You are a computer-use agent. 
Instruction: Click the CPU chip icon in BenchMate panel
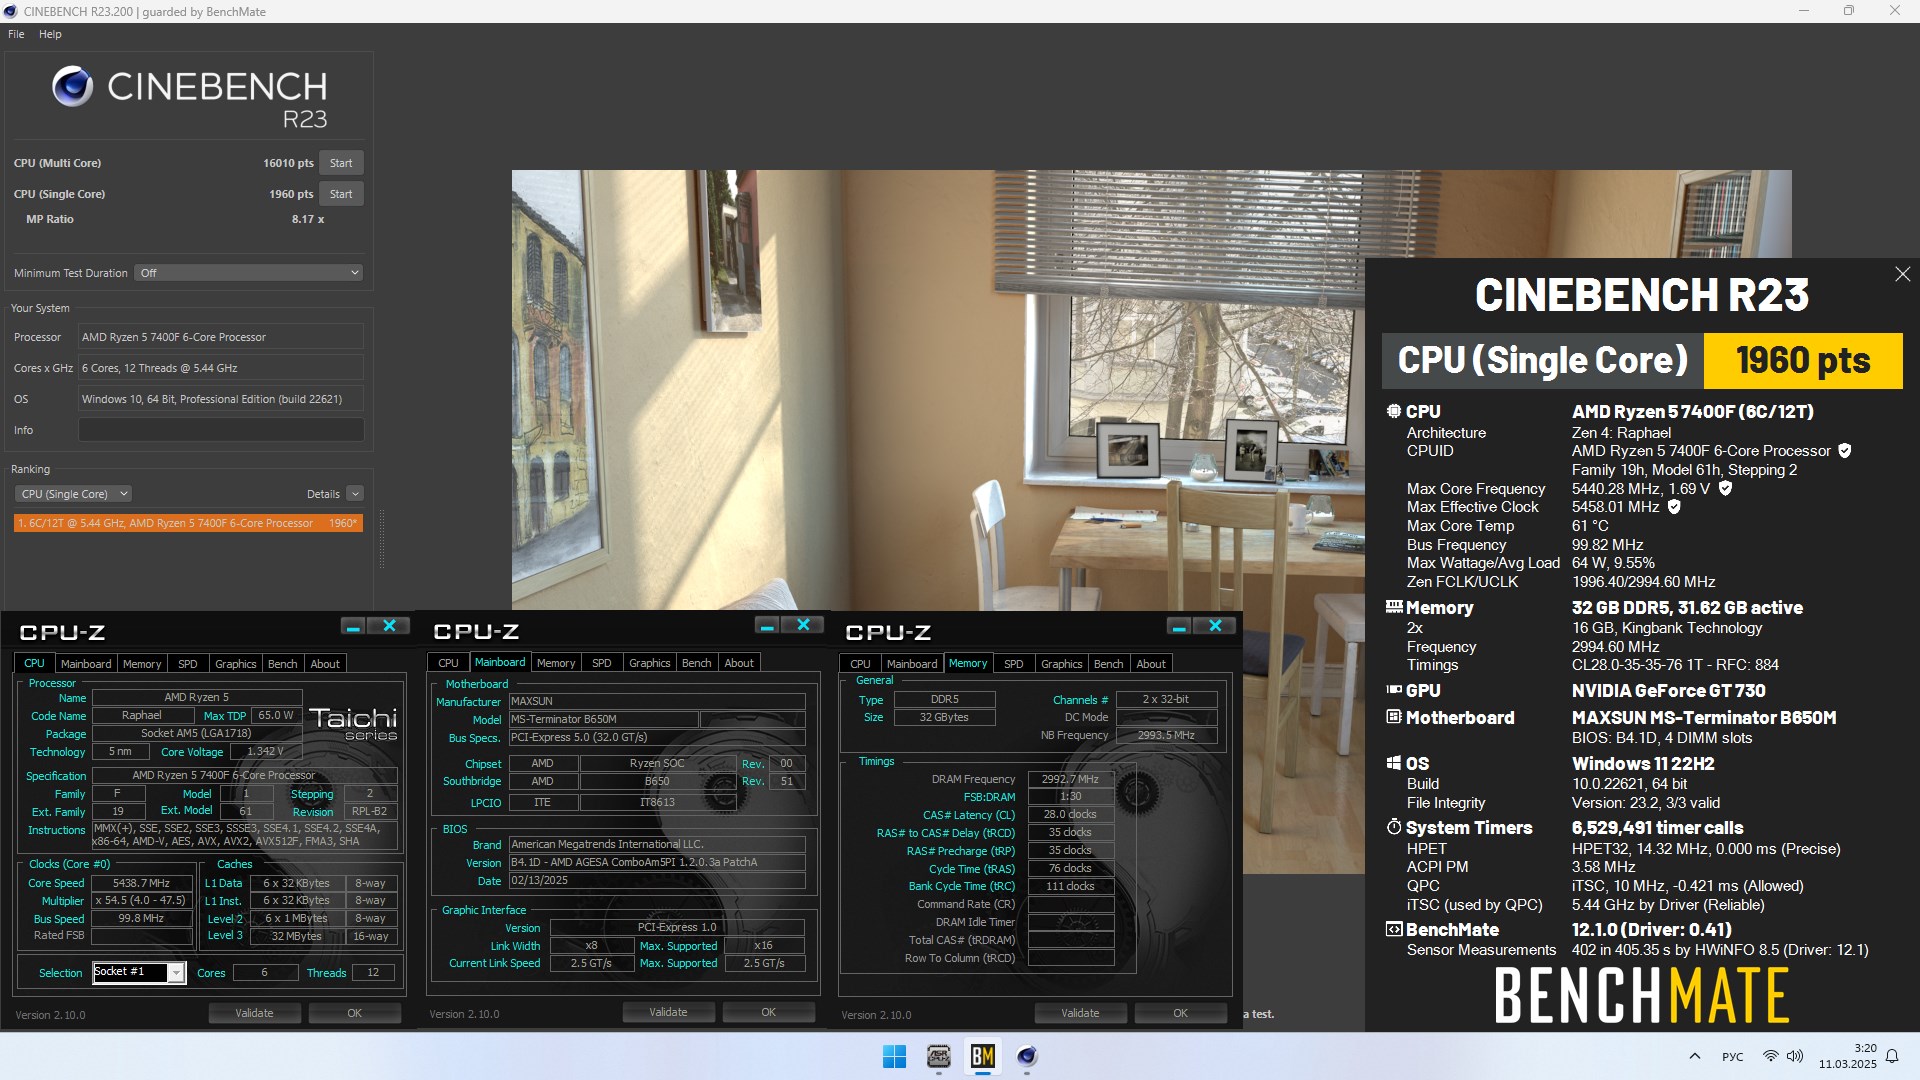point(1394,411)
